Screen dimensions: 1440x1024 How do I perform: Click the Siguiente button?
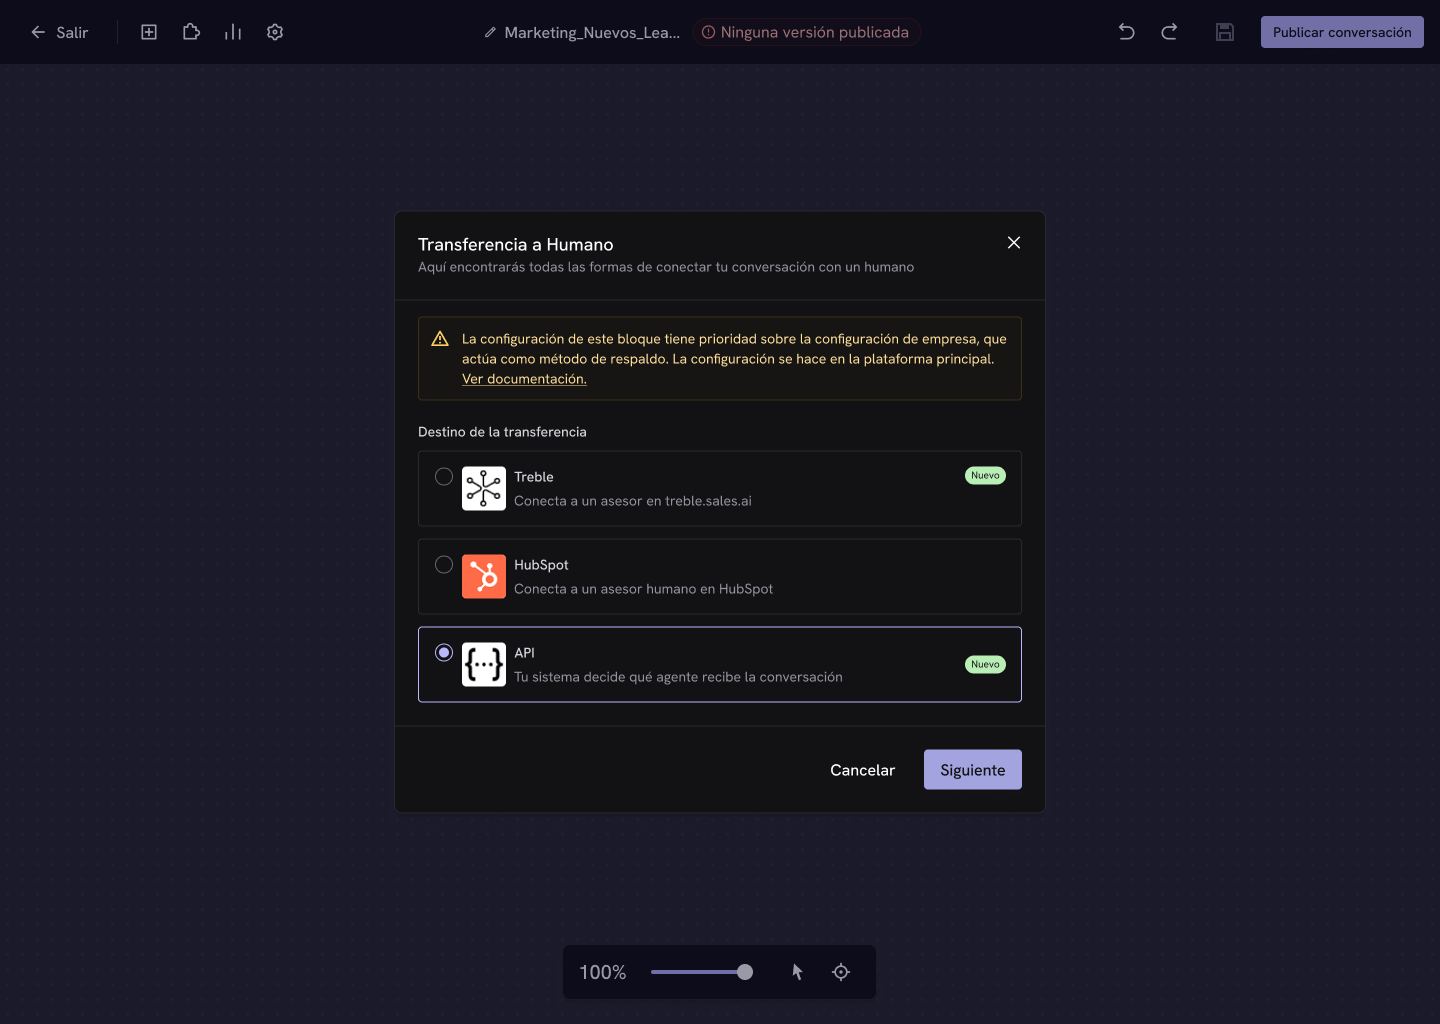973,770
